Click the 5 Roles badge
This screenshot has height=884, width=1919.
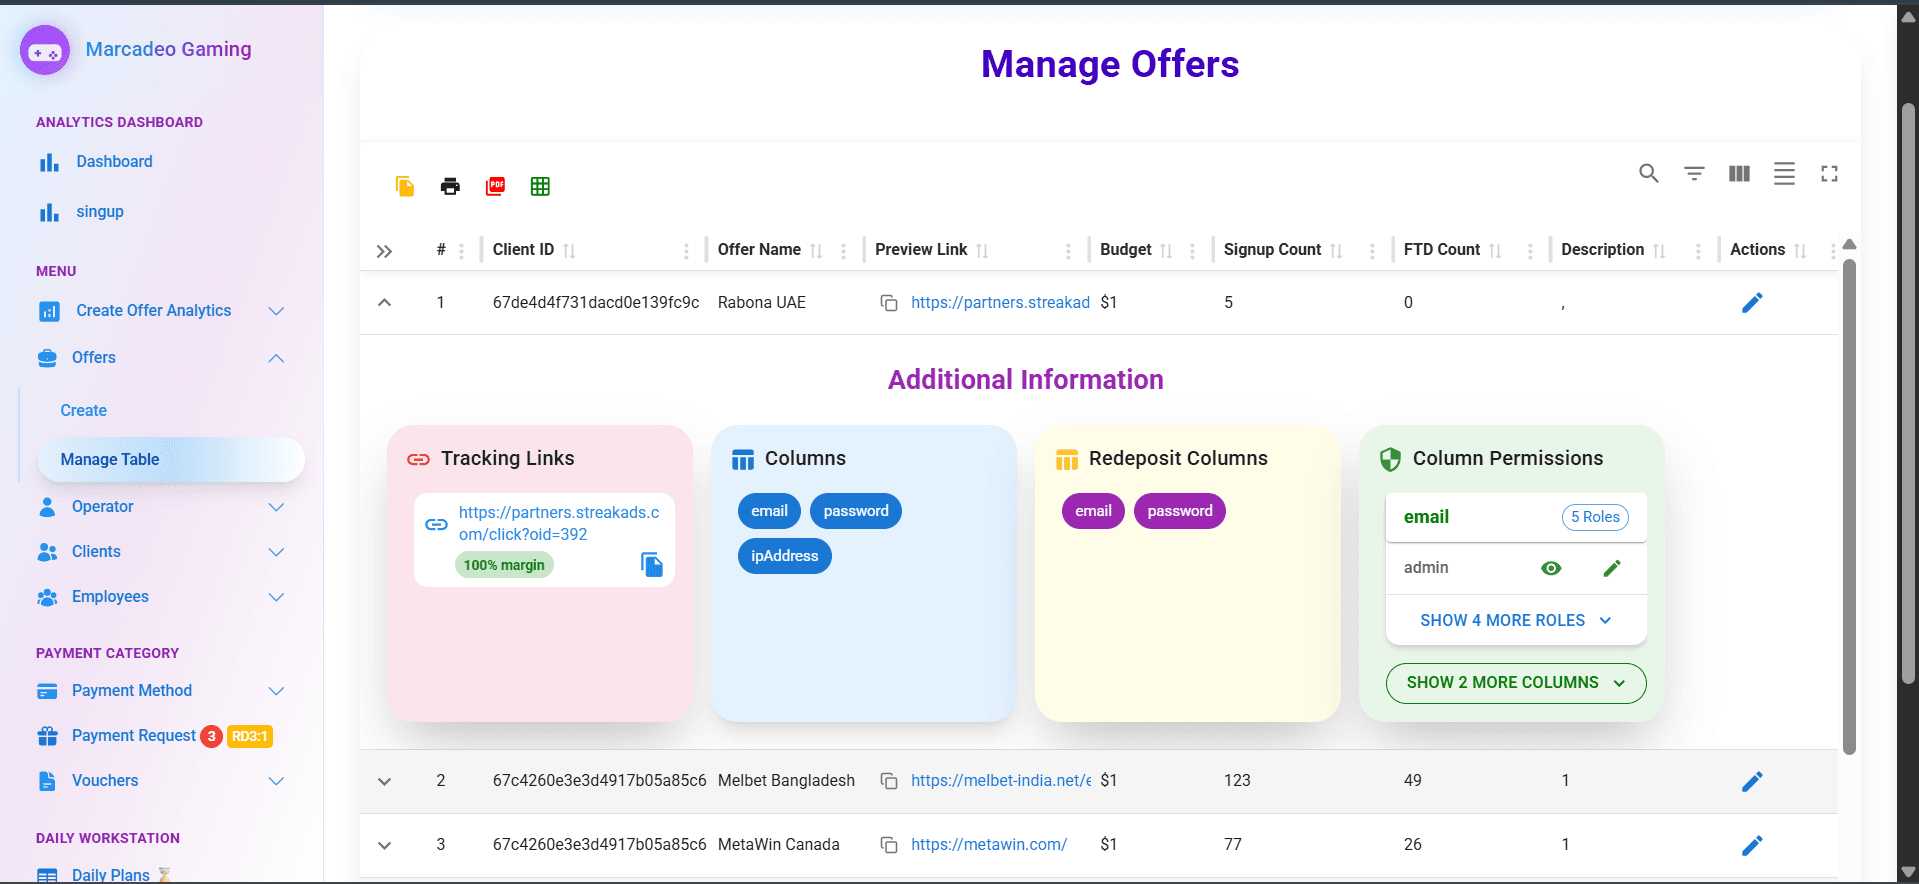tap(1595, 517)
